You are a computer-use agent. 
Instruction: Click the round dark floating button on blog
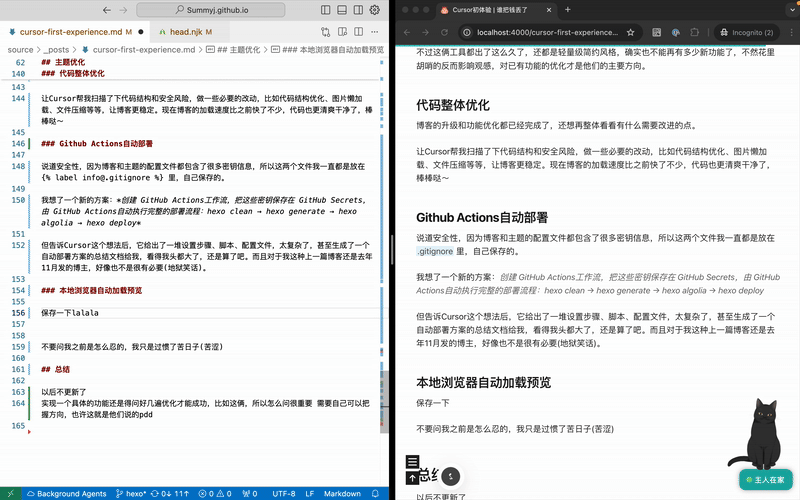[x=451, y=477]
